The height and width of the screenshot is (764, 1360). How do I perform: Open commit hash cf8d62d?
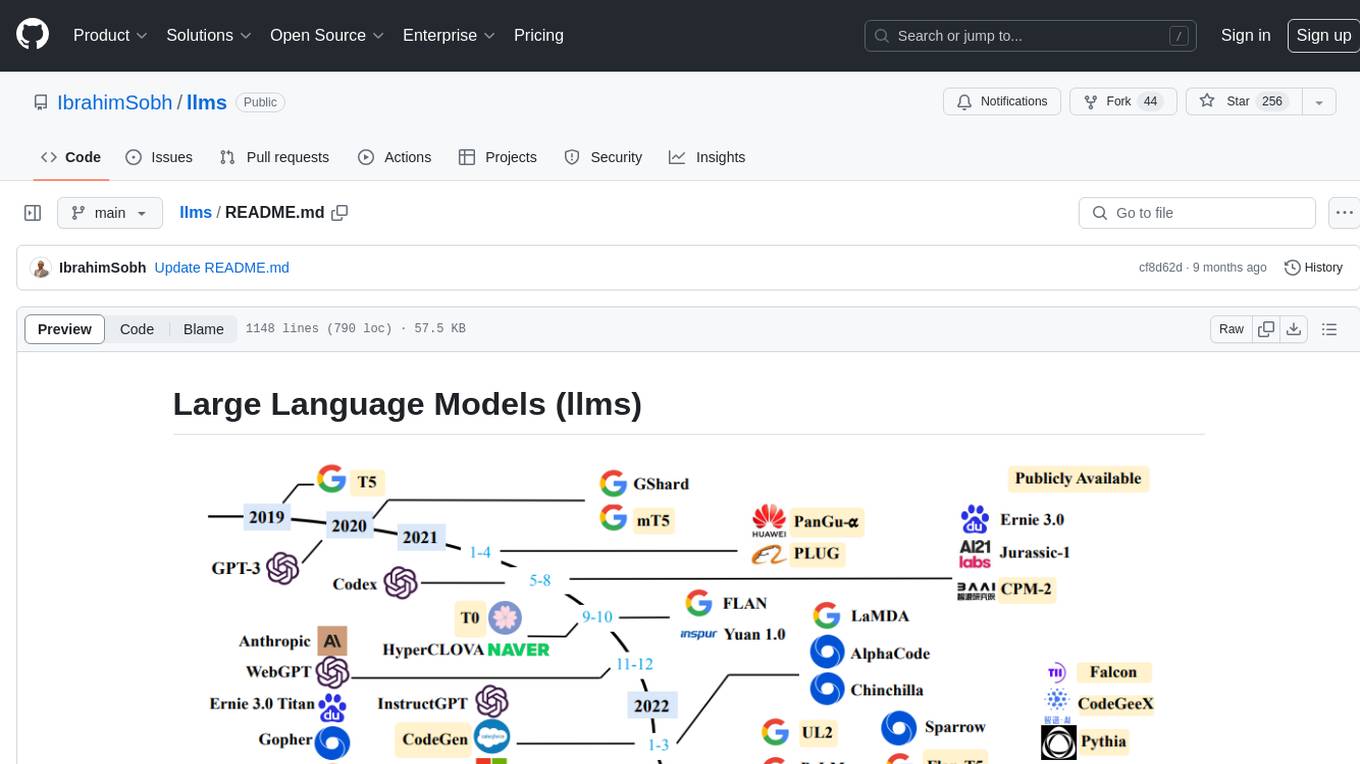[x=1160, y=268]
